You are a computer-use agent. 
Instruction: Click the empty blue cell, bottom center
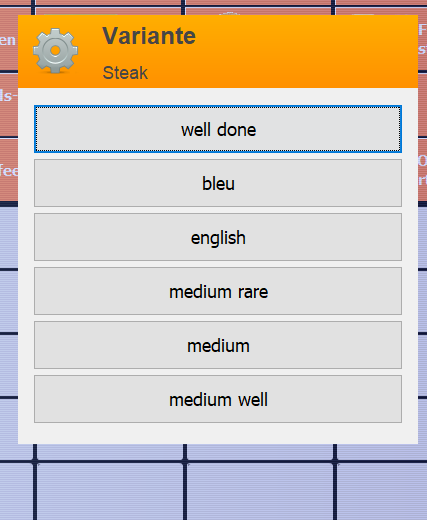click(x=260, y=492)
